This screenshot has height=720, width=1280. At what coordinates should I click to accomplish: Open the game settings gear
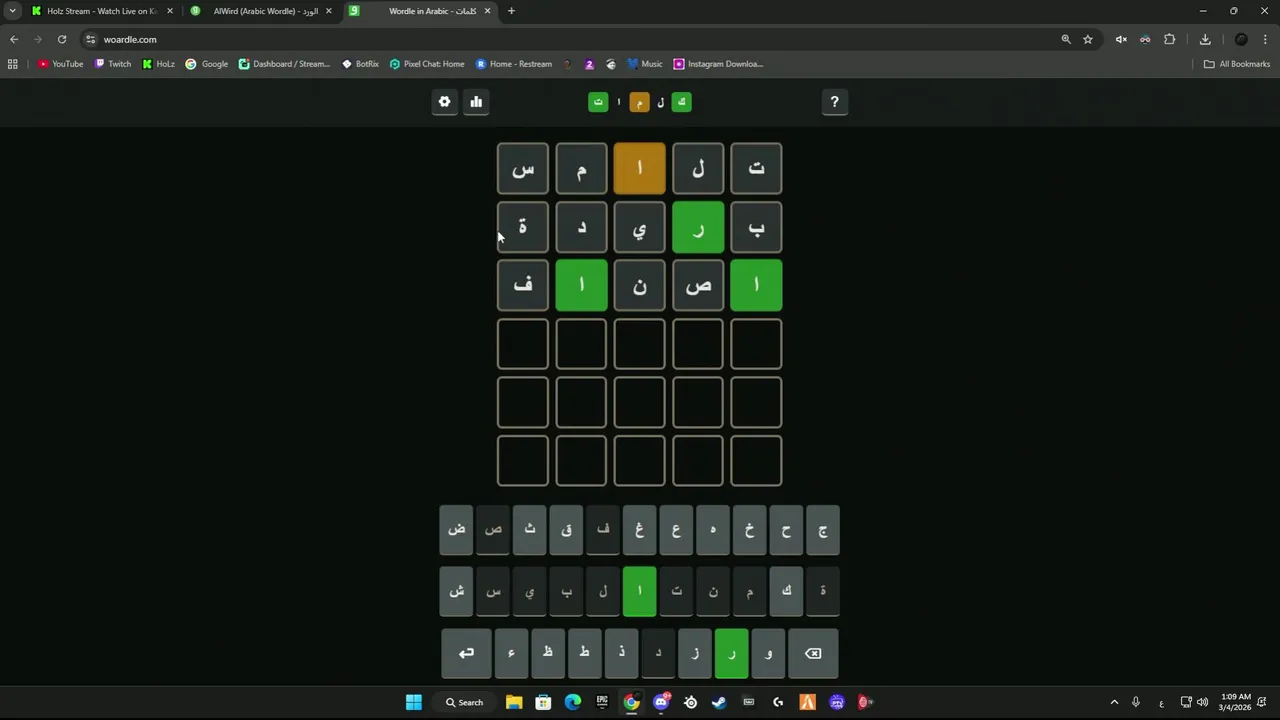(445, 102)
